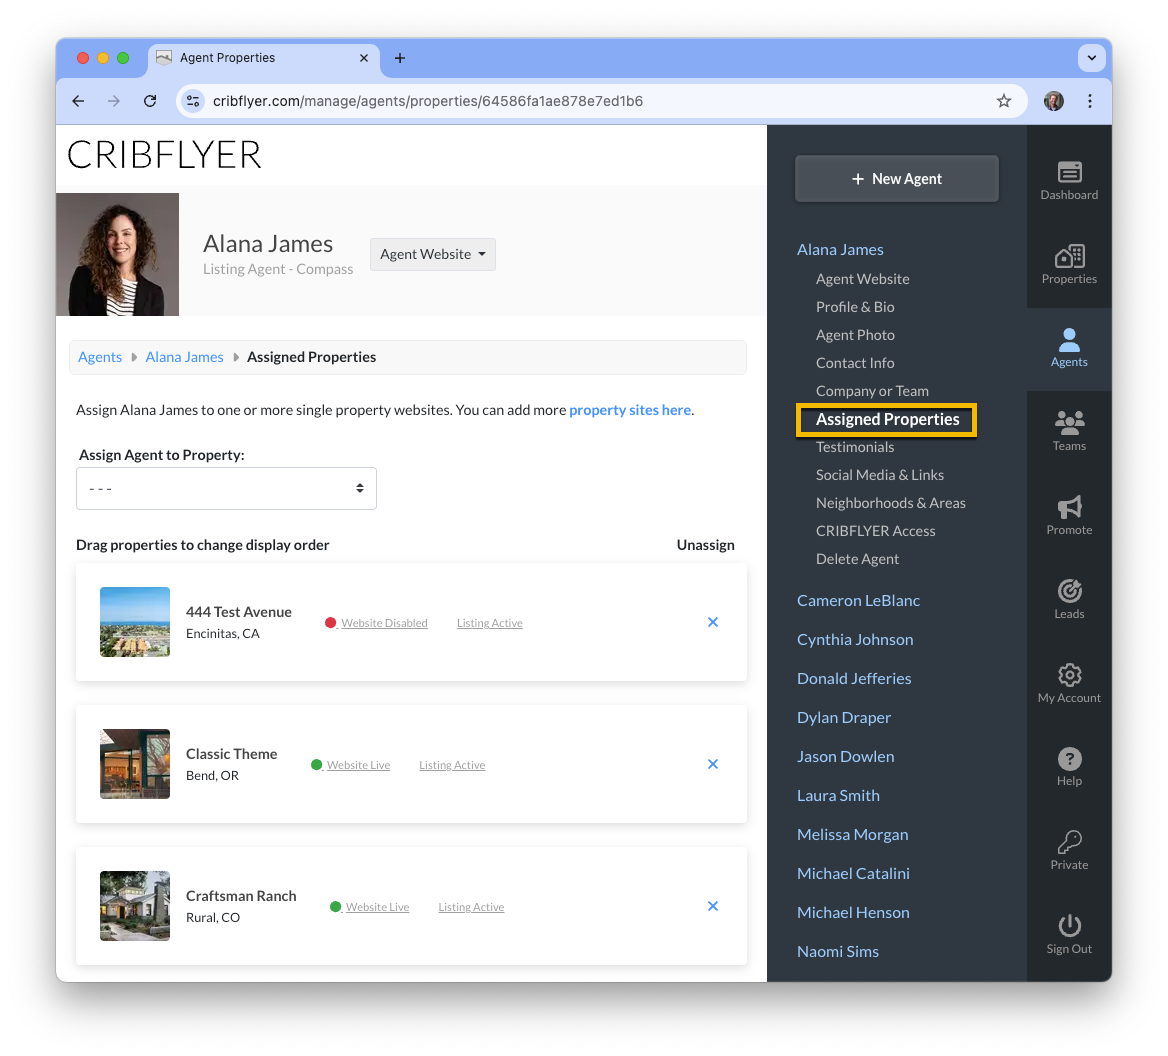Select agent Cameron LeBlanc
Viewport: 1168px width, 1056px height.
(x=858, y=600)
